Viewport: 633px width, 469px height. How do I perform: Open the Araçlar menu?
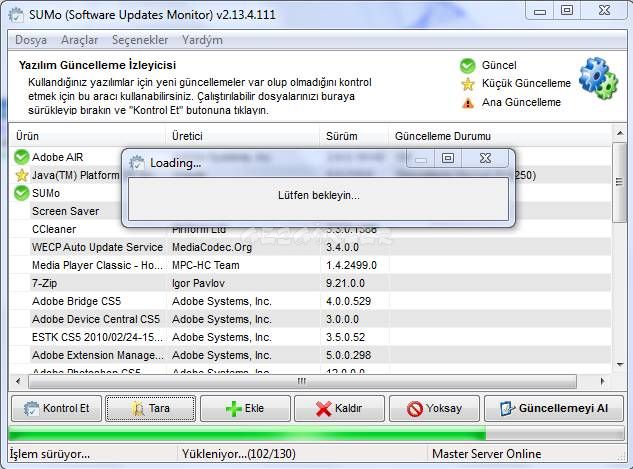pyautogui.click(x=80, y=40)
